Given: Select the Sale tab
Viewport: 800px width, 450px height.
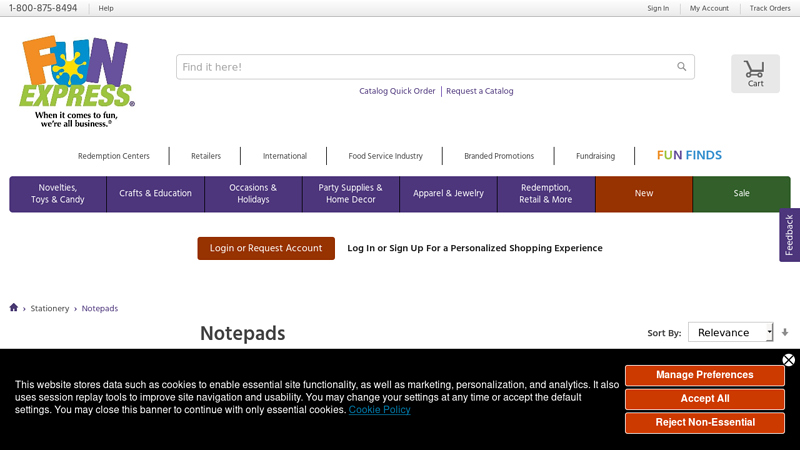Looking at the screenshot, I should pos(741,194).
